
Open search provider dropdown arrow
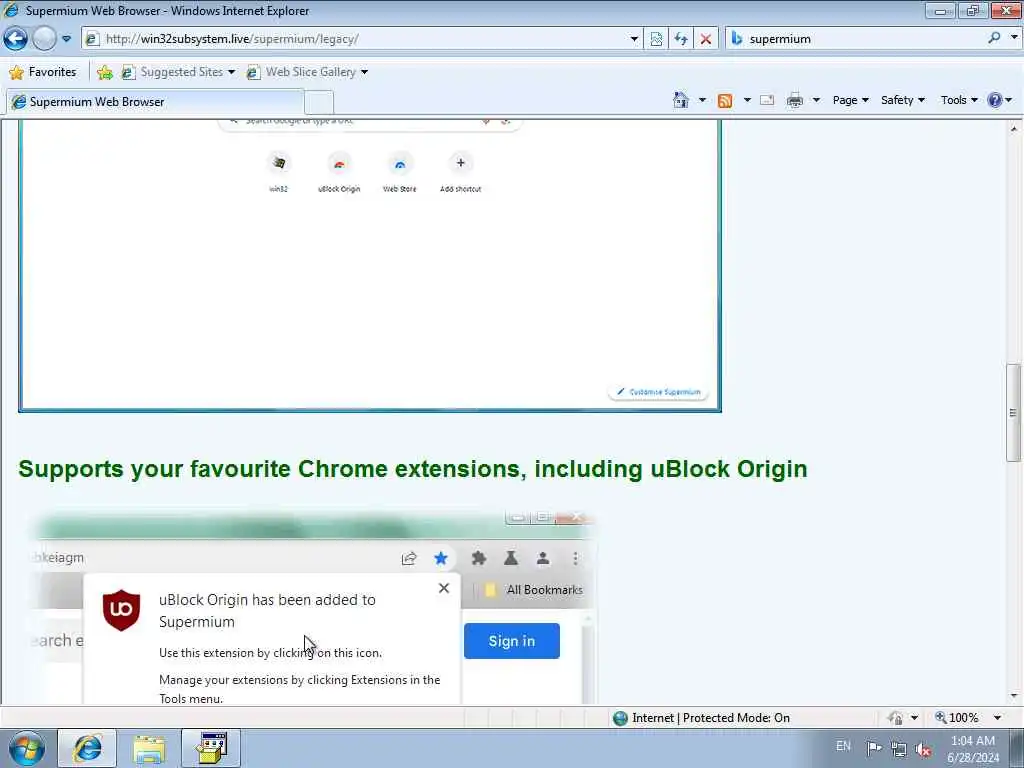(1014, 38)
